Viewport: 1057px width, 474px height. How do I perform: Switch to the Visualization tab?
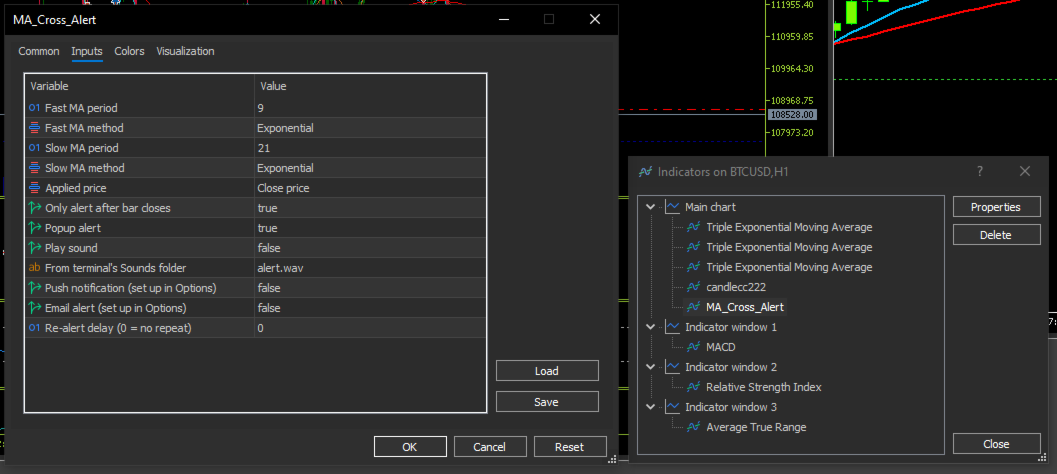pyautogui.click(x=185, y=51)
